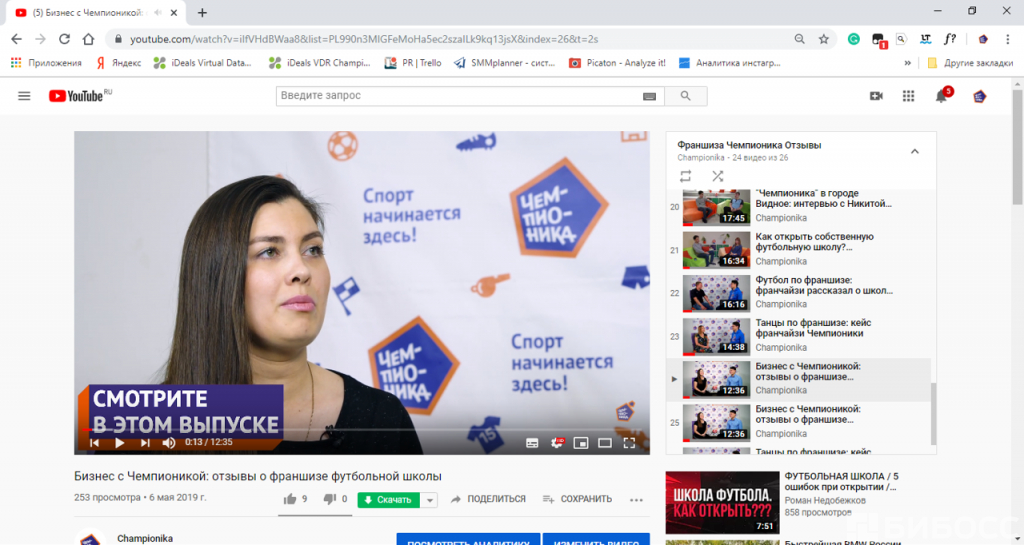Close the Бизнес с Чемпионикой tab
The width and height of the screenshot is (1024, 545).
(x=174, y=12)
